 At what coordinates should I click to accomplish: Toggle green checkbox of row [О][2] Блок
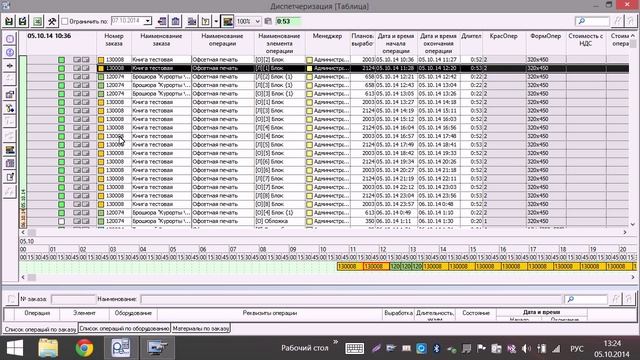pos(61,60)
